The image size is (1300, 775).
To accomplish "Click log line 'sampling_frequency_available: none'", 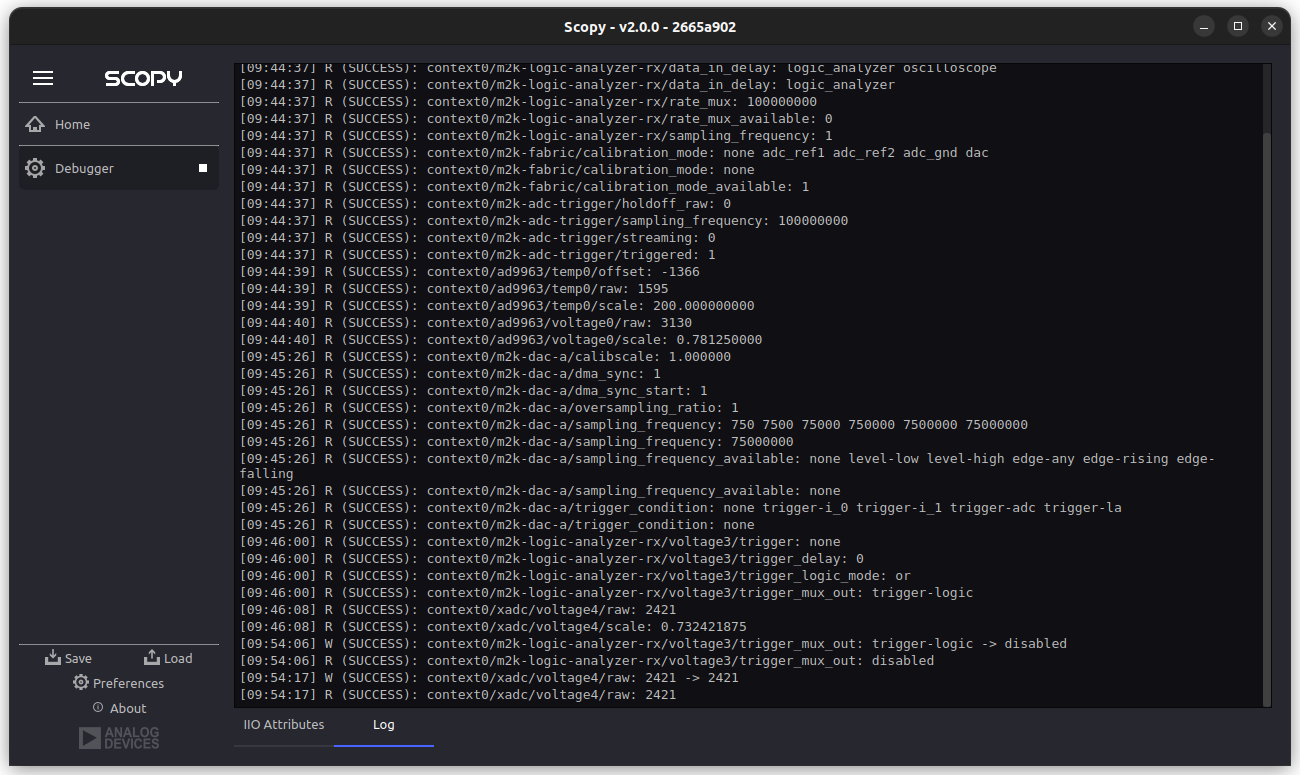I will click(x=540, y=491).
